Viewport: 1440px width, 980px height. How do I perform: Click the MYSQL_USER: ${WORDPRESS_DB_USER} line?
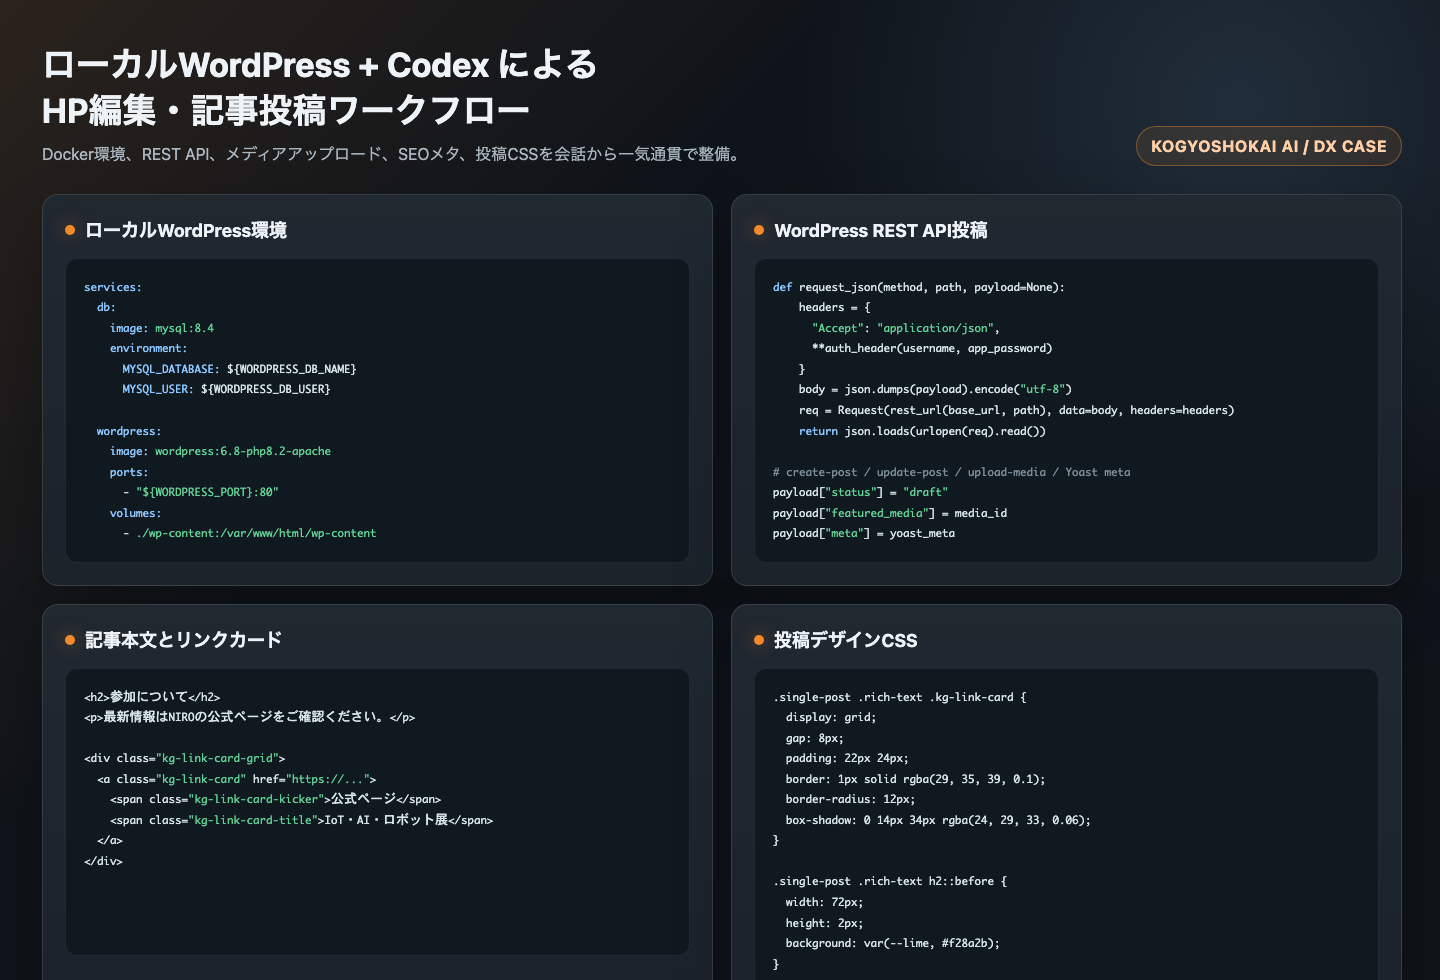(x=226, y=389)
